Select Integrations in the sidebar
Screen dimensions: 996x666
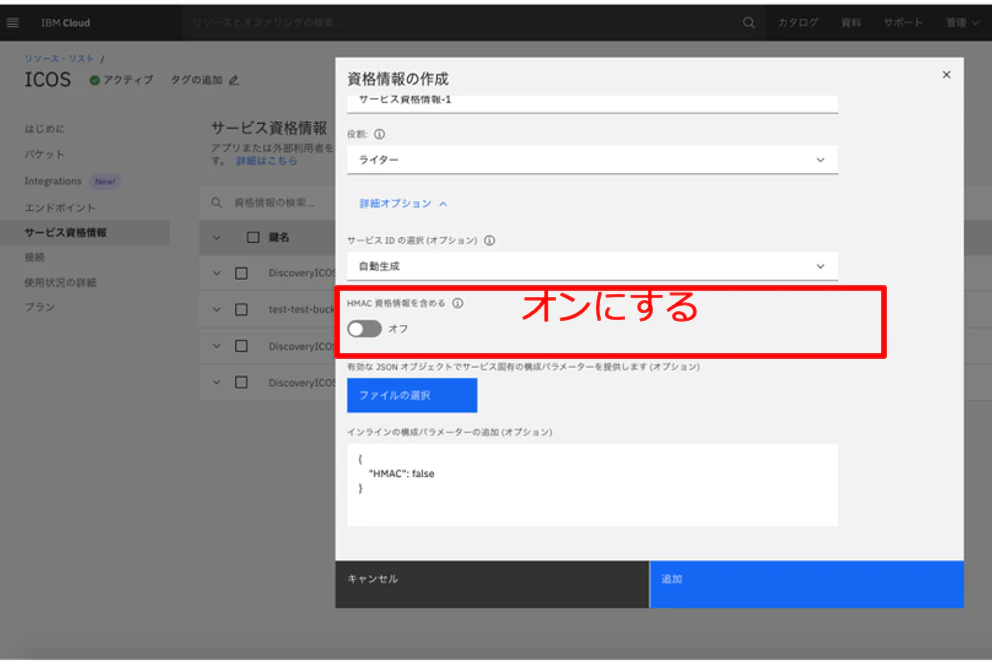pyautogui.click(x=53, y=181)
